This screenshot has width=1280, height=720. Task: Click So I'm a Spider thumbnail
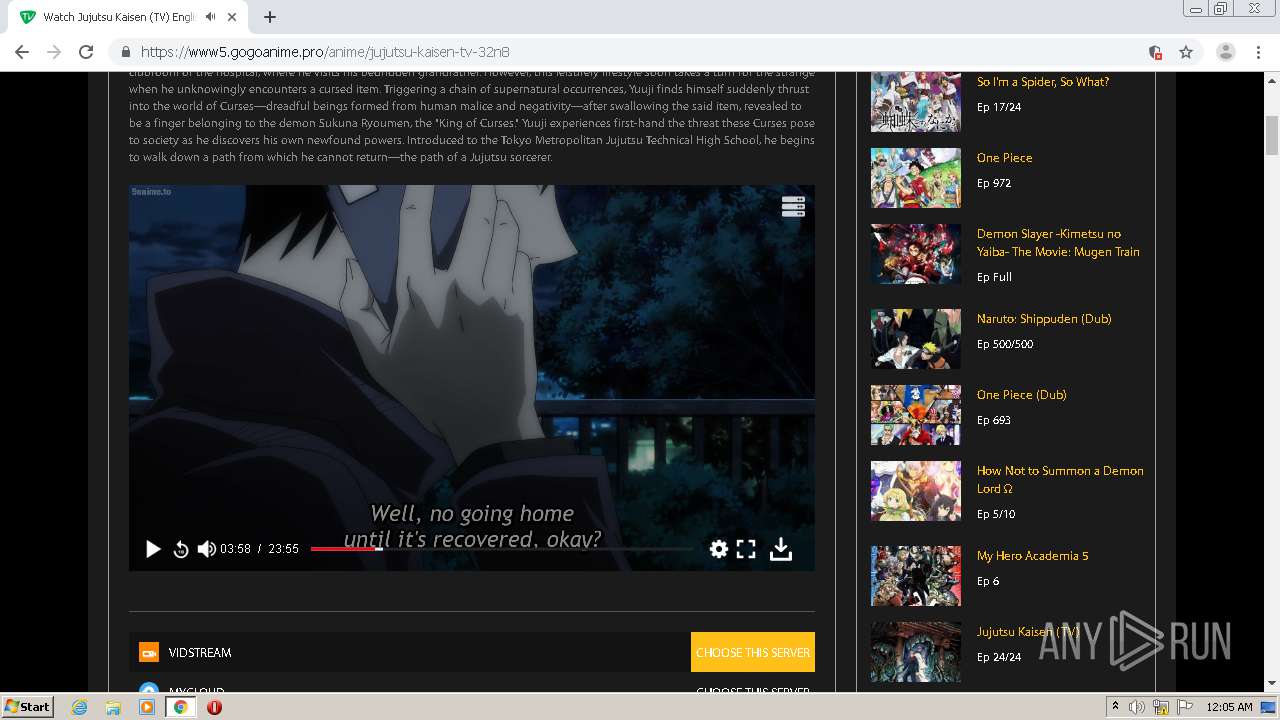(915, 102)
